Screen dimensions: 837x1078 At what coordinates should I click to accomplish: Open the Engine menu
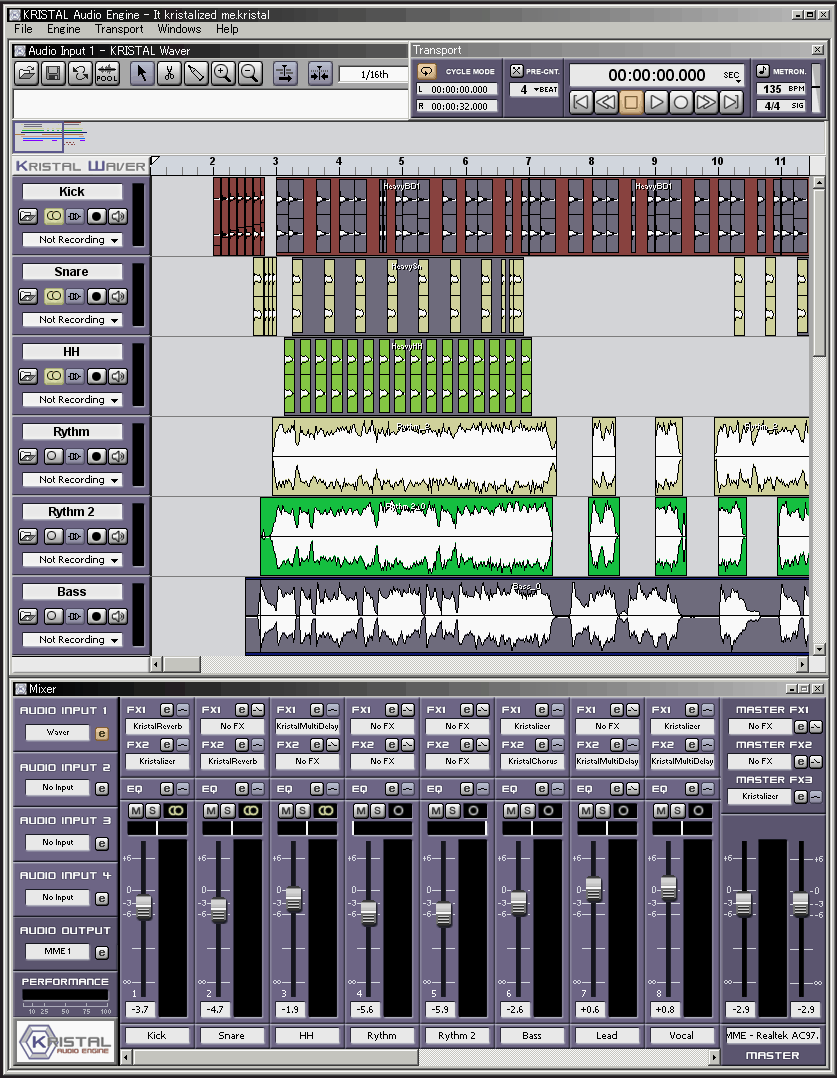tap(64, 29)
